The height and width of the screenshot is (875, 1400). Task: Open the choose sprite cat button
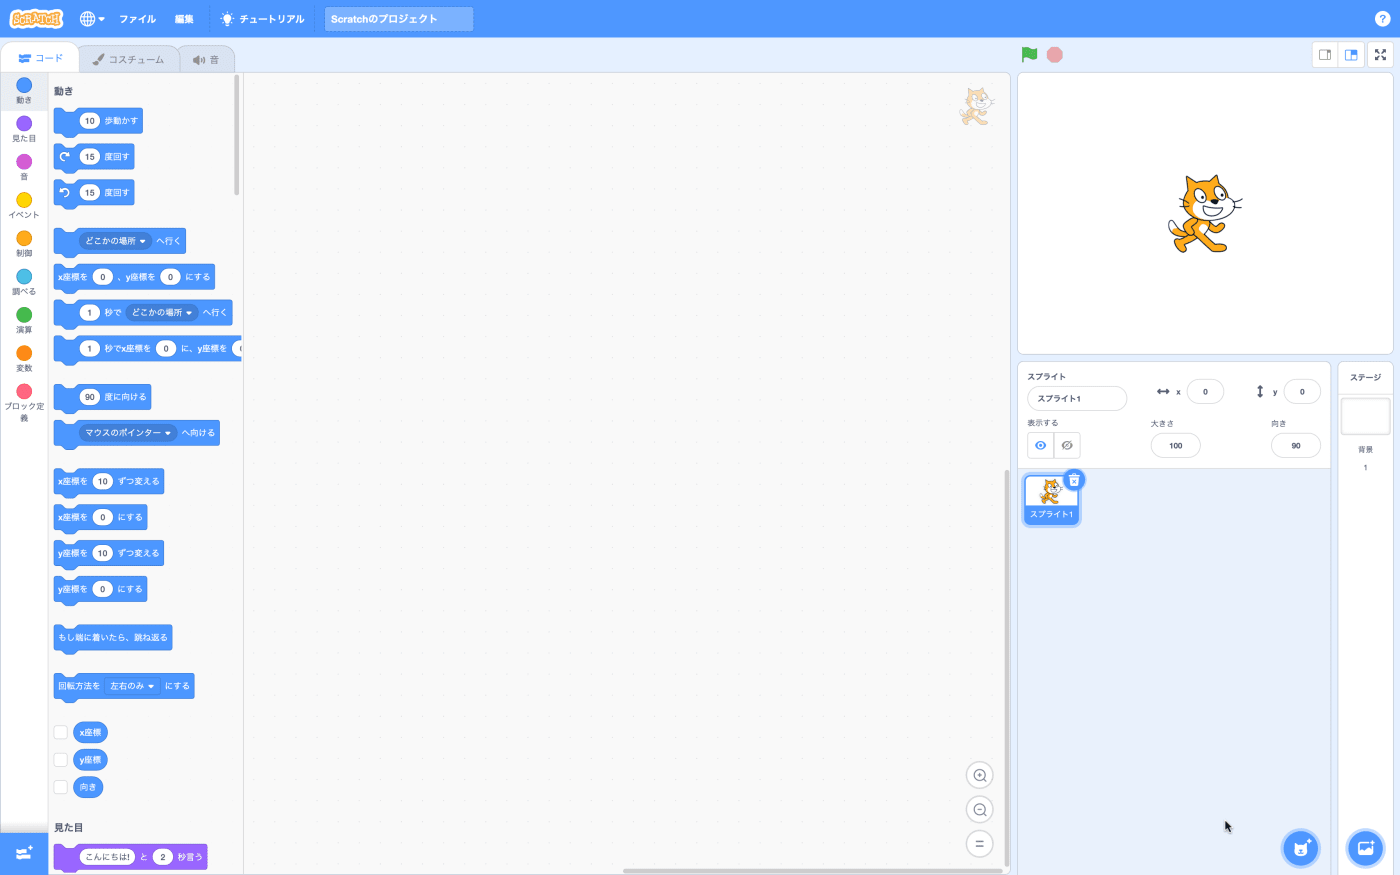(x=1300, y=848)
